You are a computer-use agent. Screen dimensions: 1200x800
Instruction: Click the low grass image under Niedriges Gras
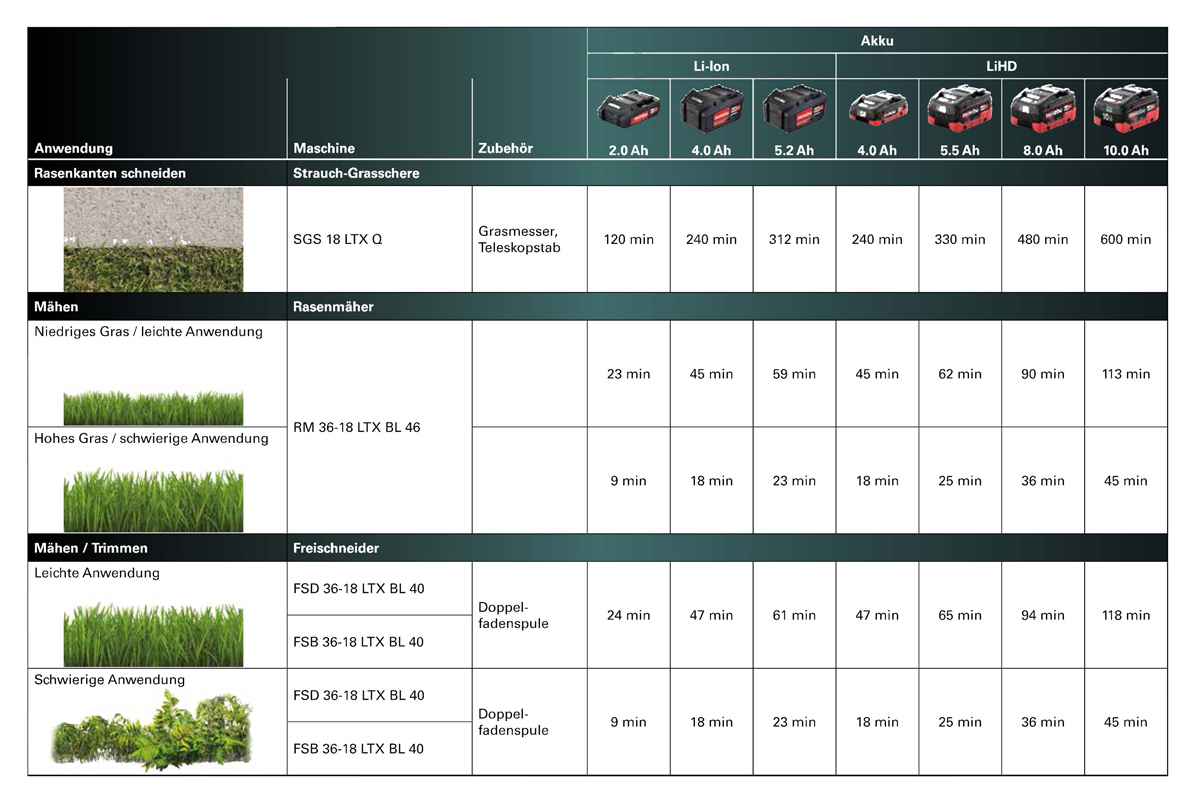coord(153,408)
